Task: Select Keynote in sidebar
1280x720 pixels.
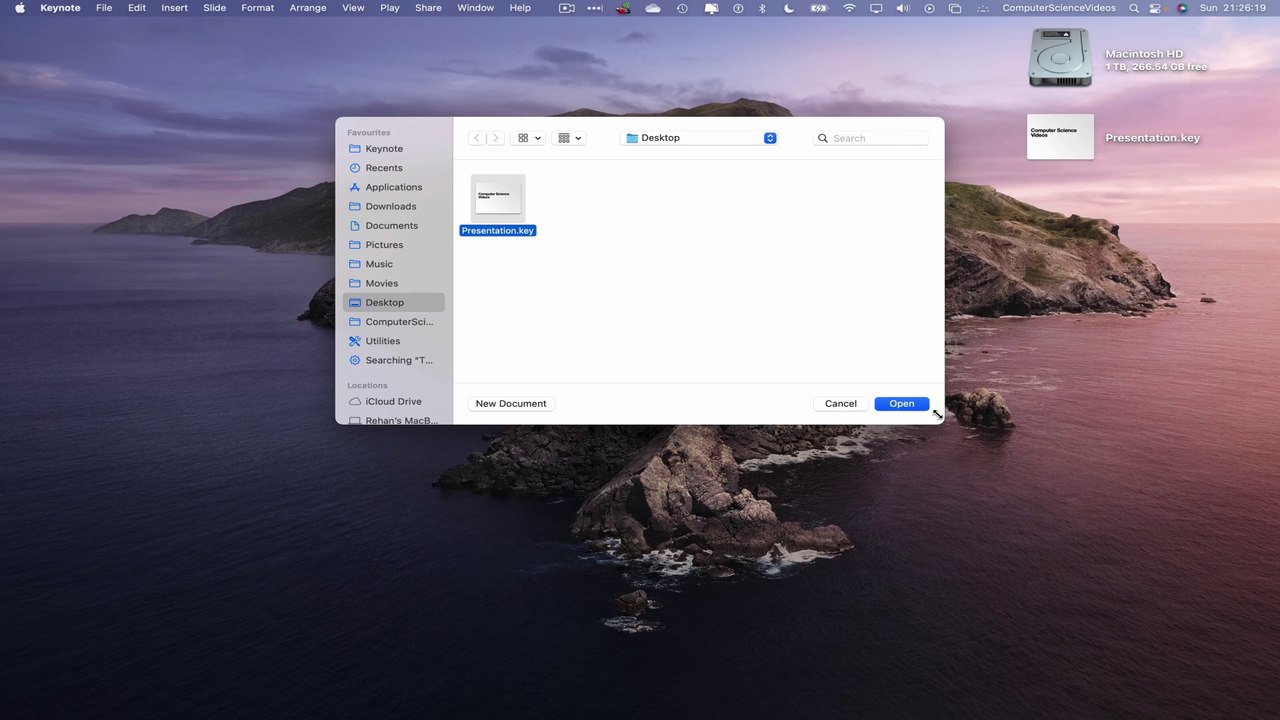Action: (x=393, y=149)
